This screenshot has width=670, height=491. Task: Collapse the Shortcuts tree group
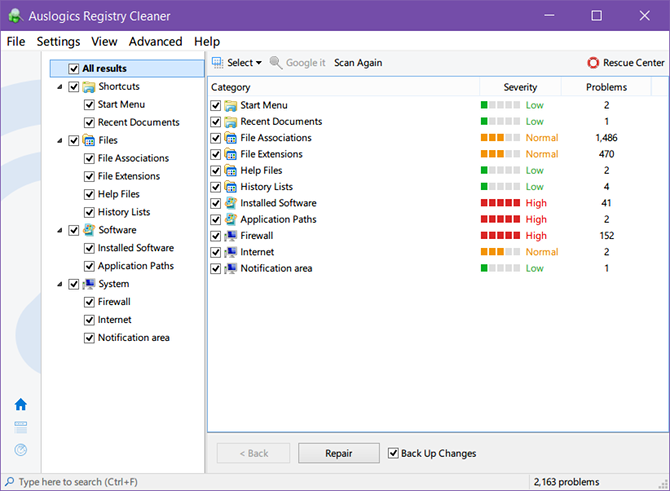pyautogui.click(x=60, y=87)
